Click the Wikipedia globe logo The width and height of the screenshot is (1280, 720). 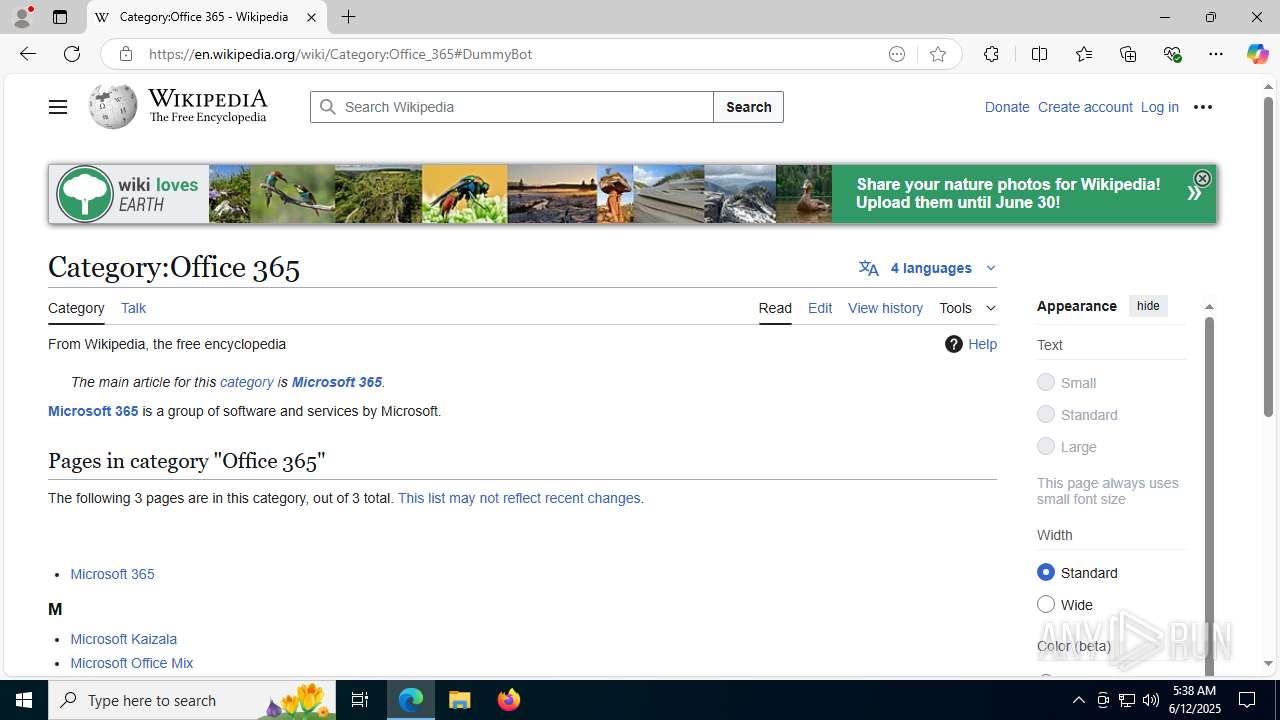coord(112,106)
